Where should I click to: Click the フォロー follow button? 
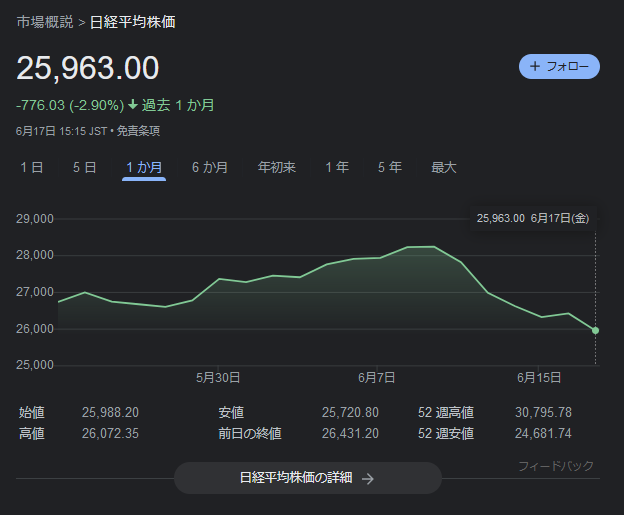coord(559,66)
